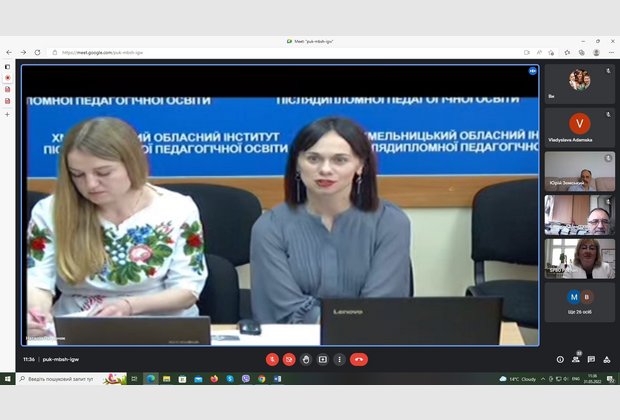Unmute the microphone in call controls
The image size is (620, 420).
[x=272, y=359]
